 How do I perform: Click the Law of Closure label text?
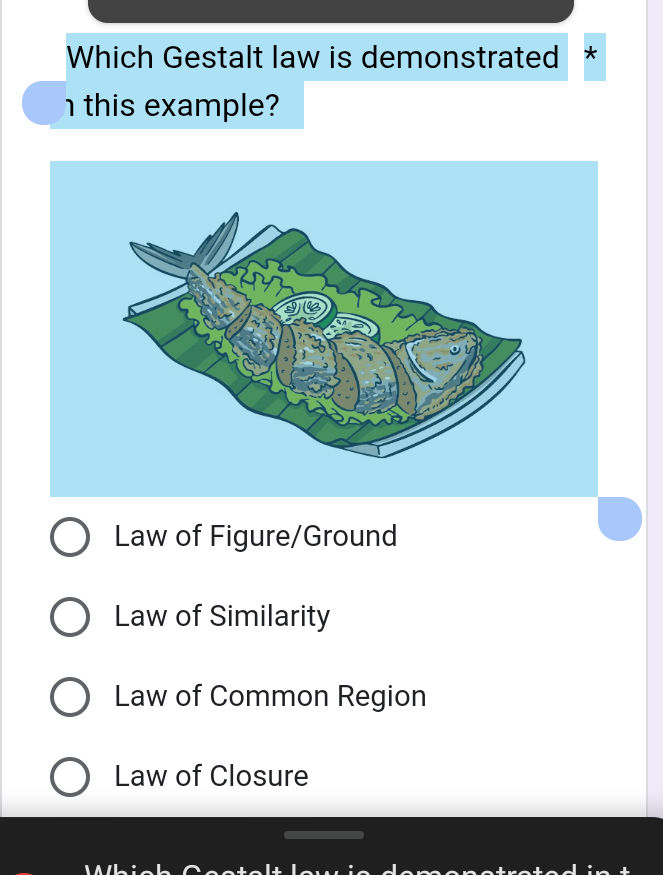point(211,777)
